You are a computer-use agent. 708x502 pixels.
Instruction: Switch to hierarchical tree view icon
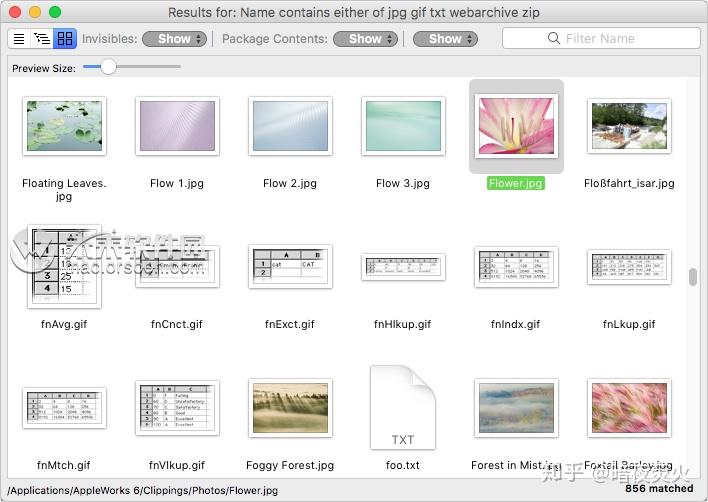click(x=42, y=39)
